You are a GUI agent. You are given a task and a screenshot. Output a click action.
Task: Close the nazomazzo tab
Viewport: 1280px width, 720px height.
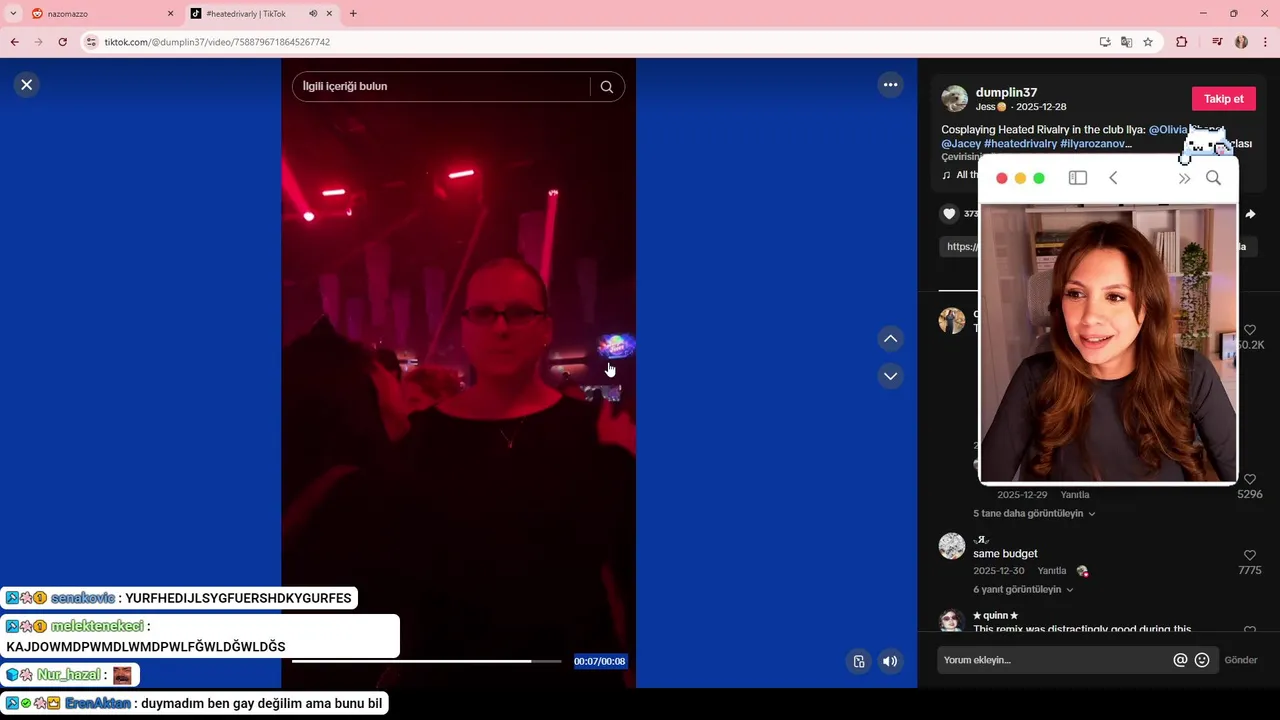[x=170, y=14]
